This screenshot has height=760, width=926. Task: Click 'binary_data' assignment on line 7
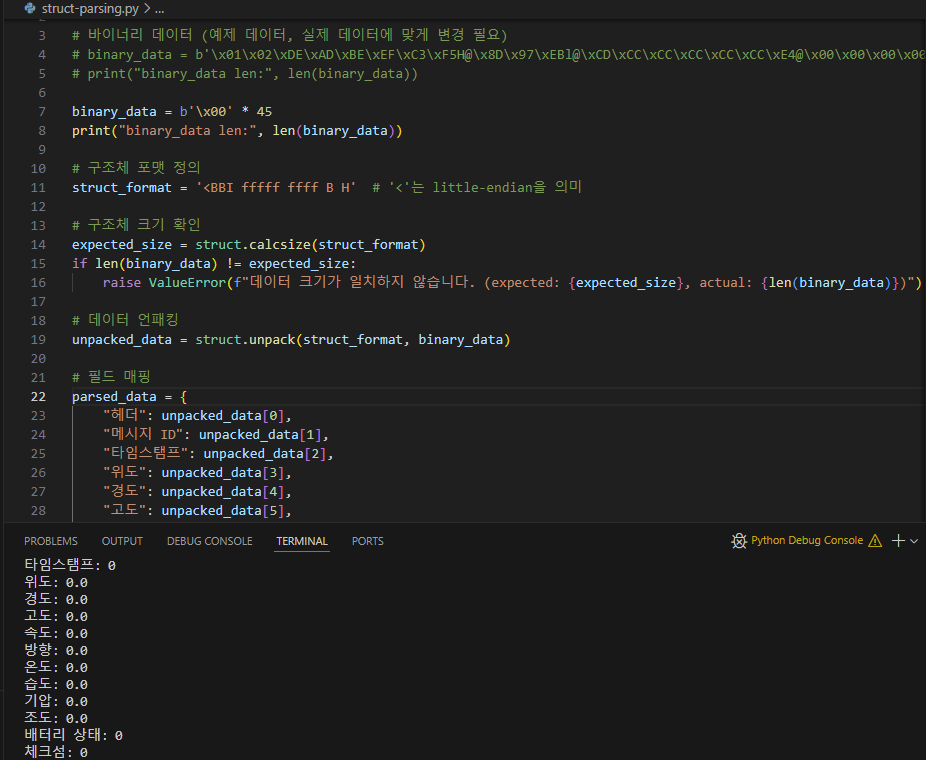click(114, 112)
